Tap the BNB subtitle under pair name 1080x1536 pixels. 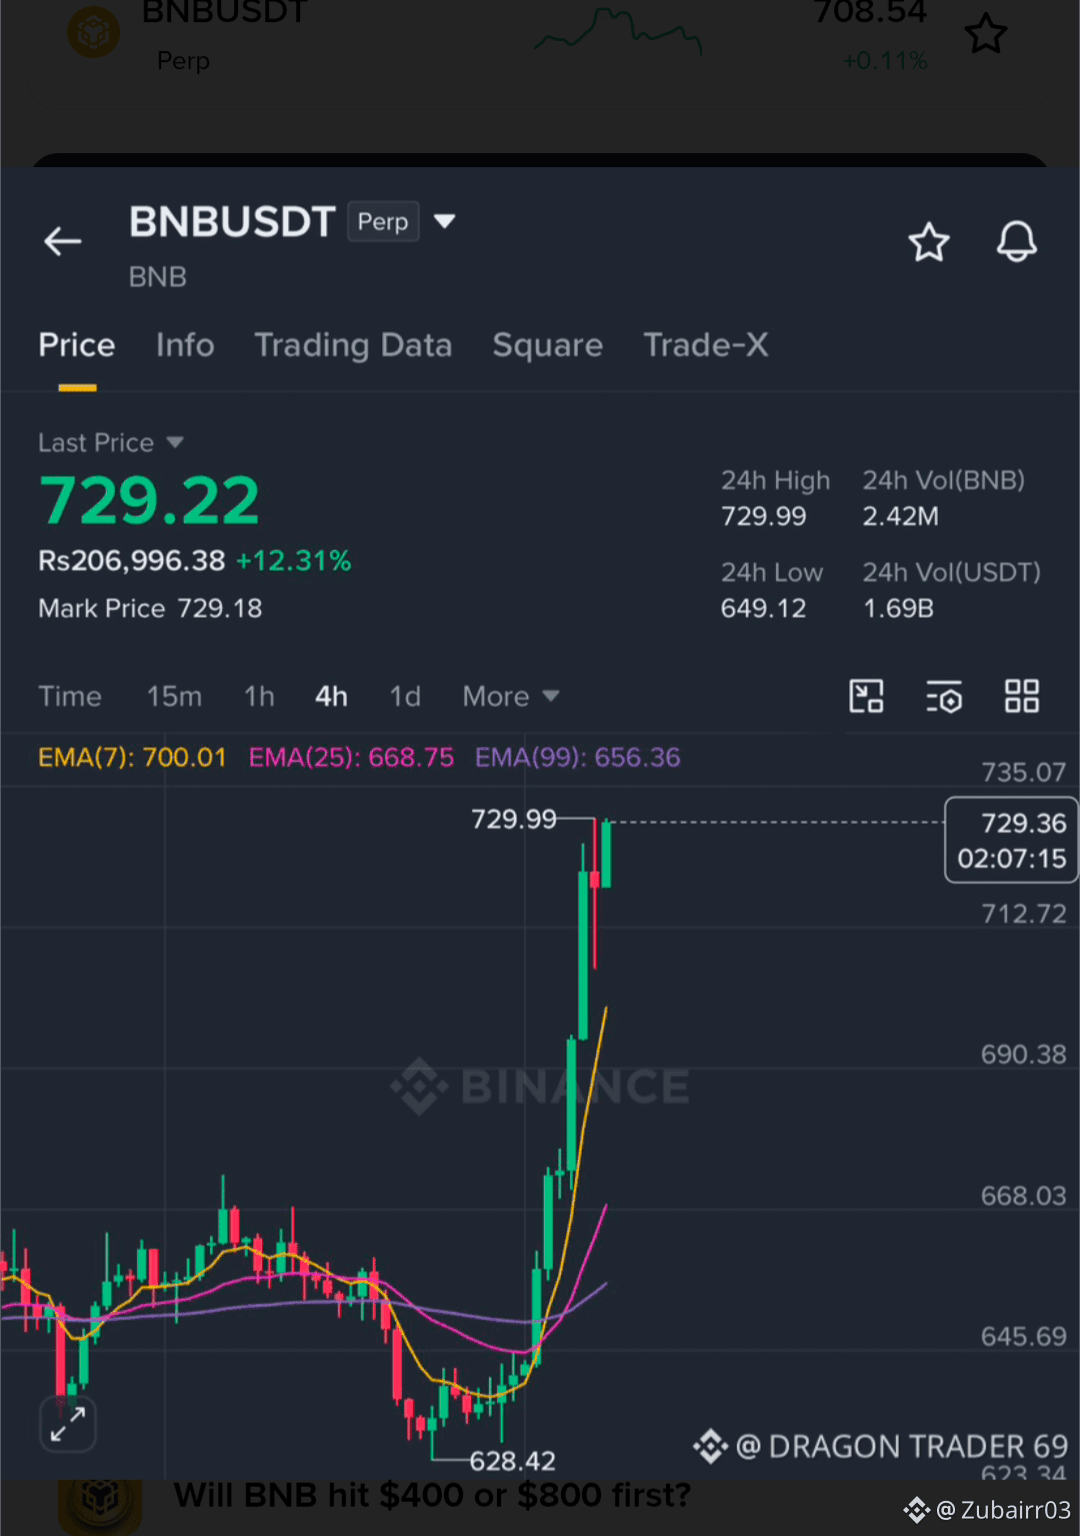click(x=158, y=277)
